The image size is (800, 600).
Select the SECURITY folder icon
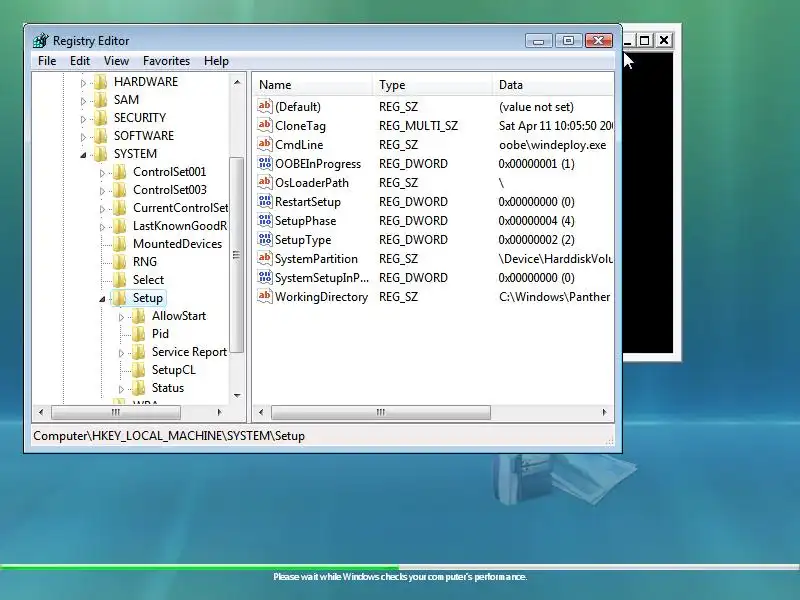tap(101, 118)
